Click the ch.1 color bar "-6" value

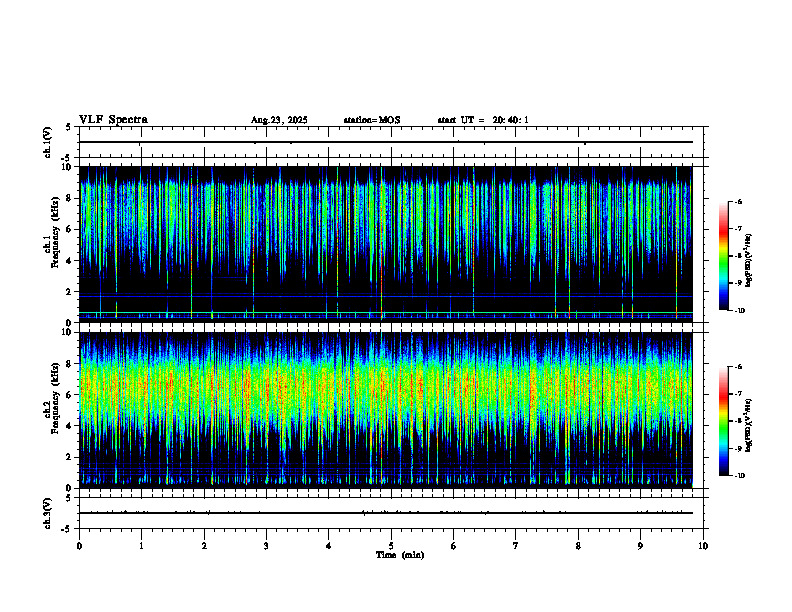[737, 202]
